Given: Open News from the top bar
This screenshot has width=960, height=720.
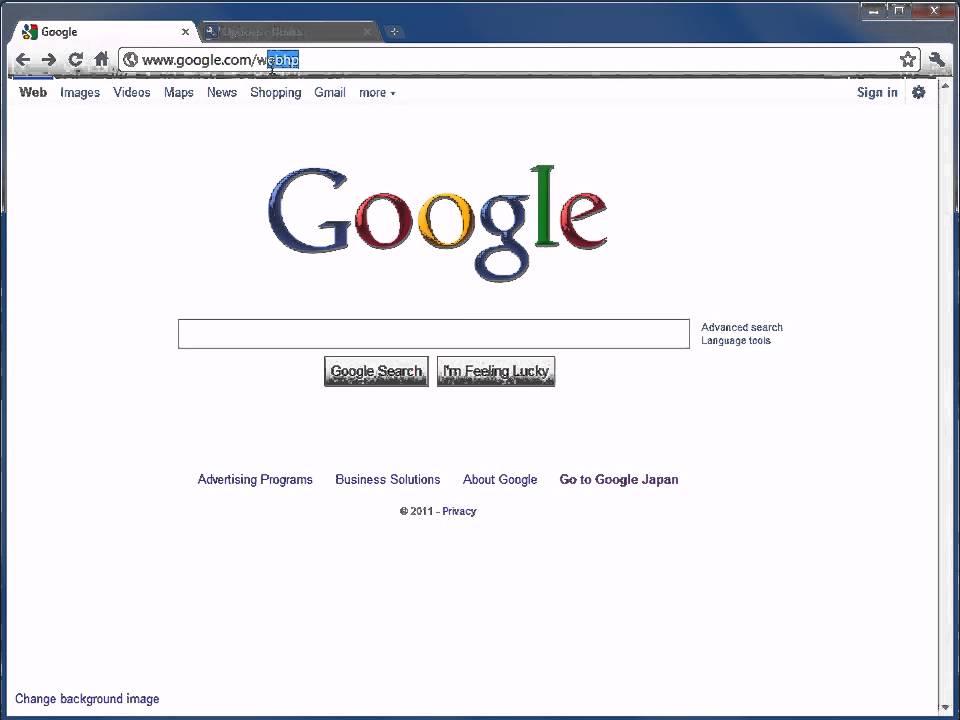Looking at the screenshot, I should coord(222,92).
